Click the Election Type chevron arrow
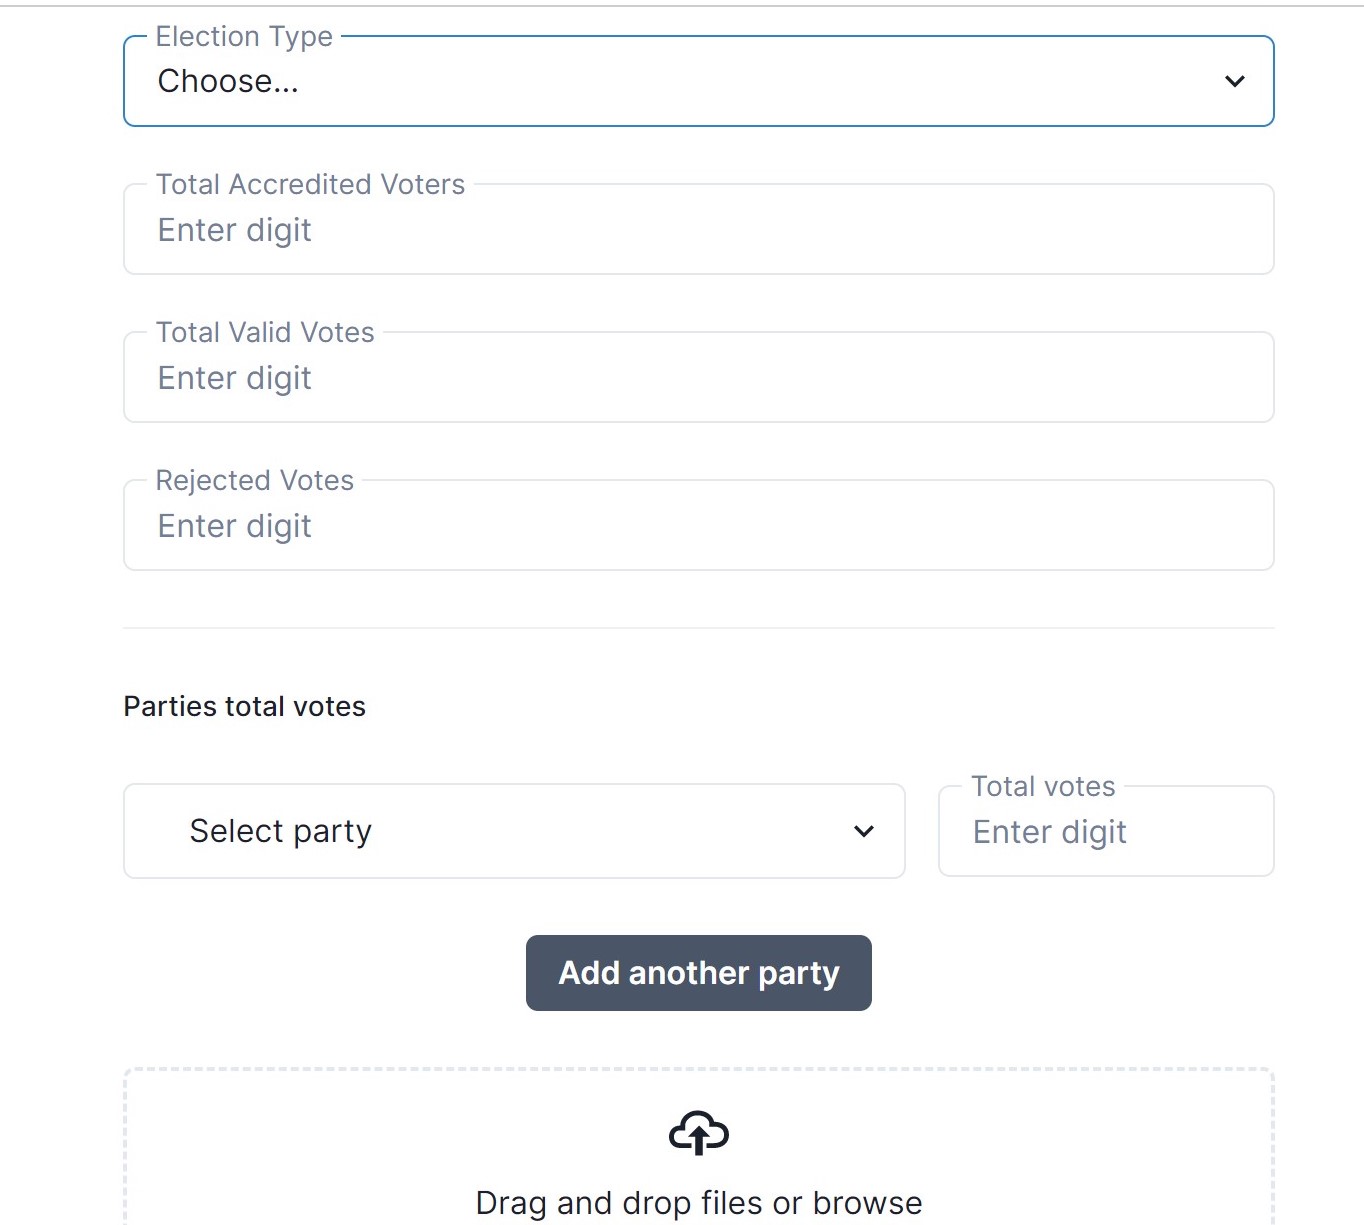1364x1225 pixels. pyautogui.click(x=1235, y=81)
